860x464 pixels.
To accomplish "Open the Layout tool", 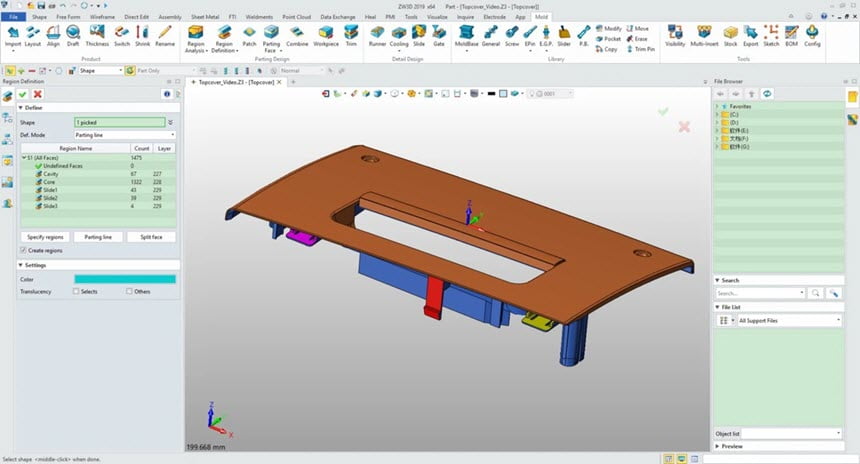I will click(33, 37).
